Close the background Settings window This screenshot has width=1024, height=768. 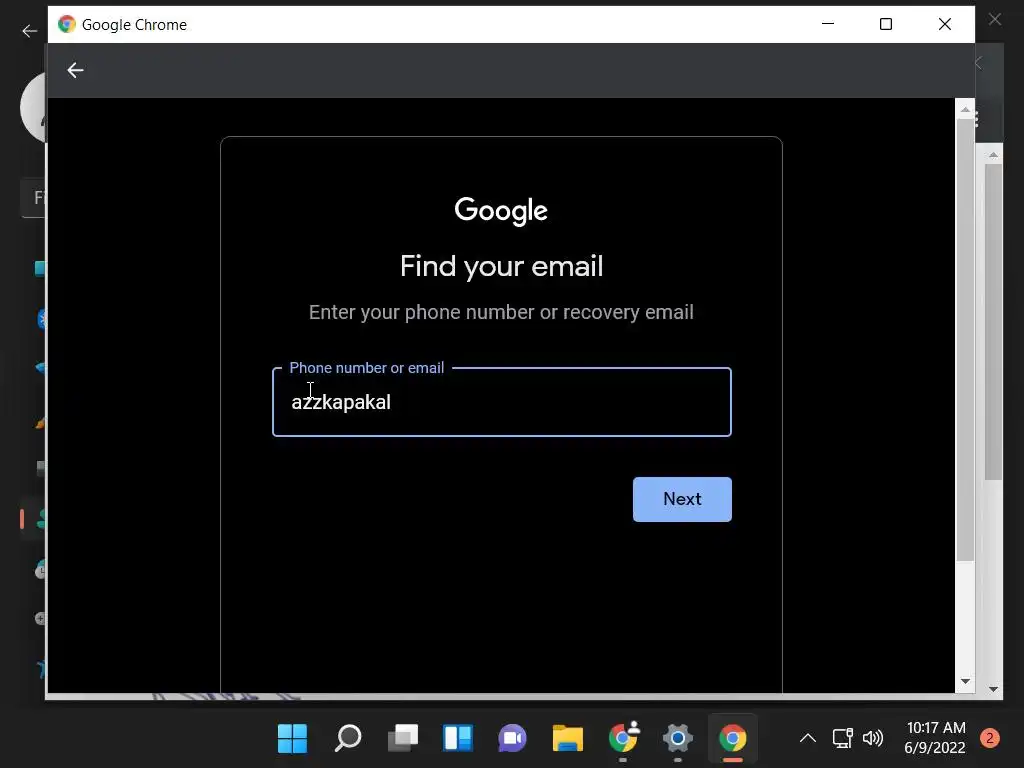click(x=995, y=20)
